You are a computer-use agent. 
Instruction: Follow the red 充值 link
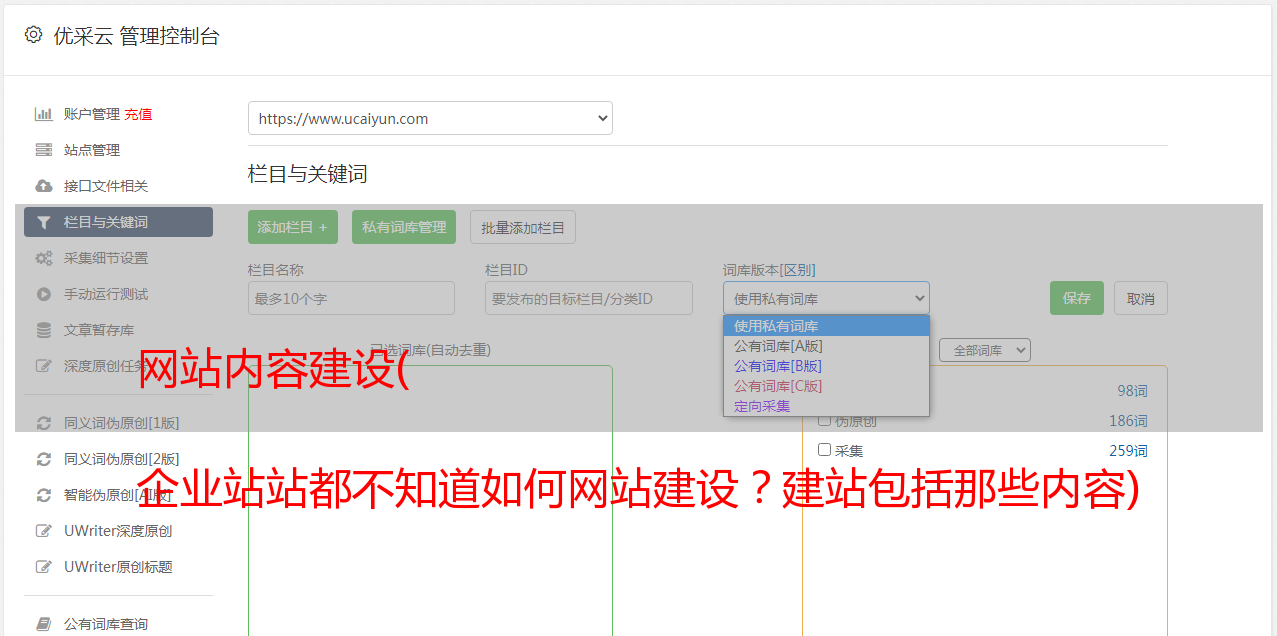click(138, 114)
